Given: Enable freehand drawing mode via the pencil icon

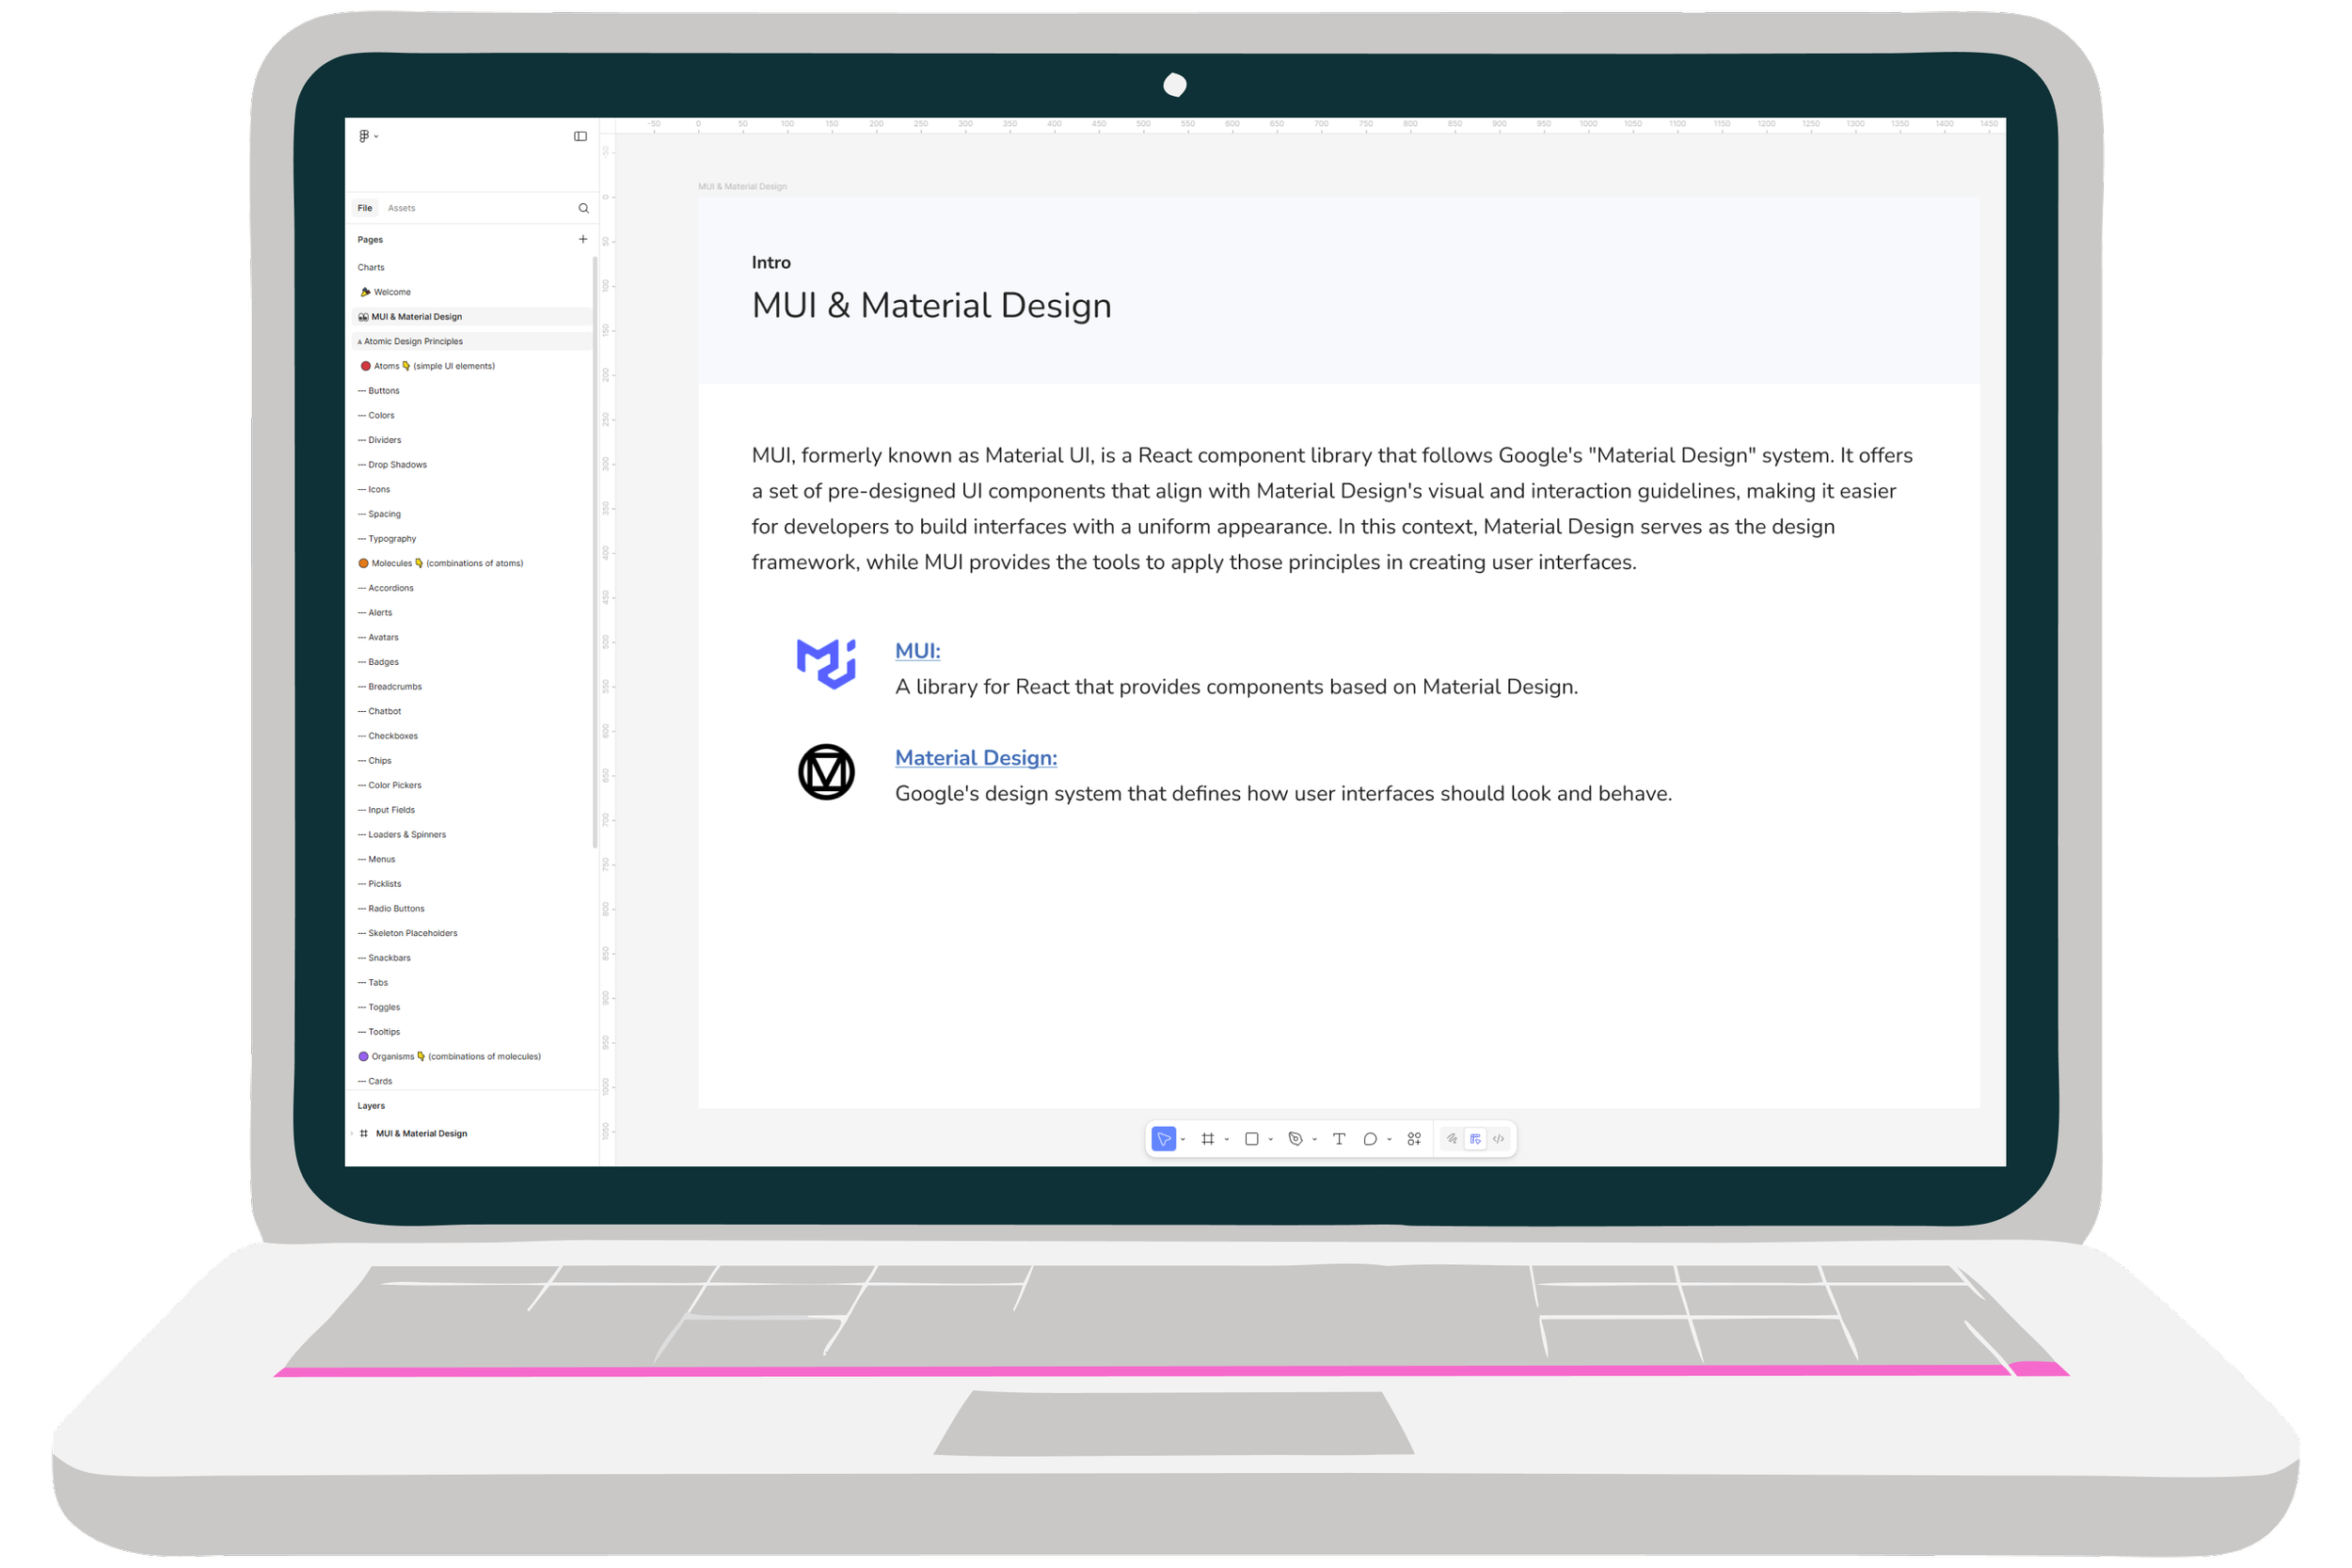Looking at the screenshot, I should coord(1452,1138).
